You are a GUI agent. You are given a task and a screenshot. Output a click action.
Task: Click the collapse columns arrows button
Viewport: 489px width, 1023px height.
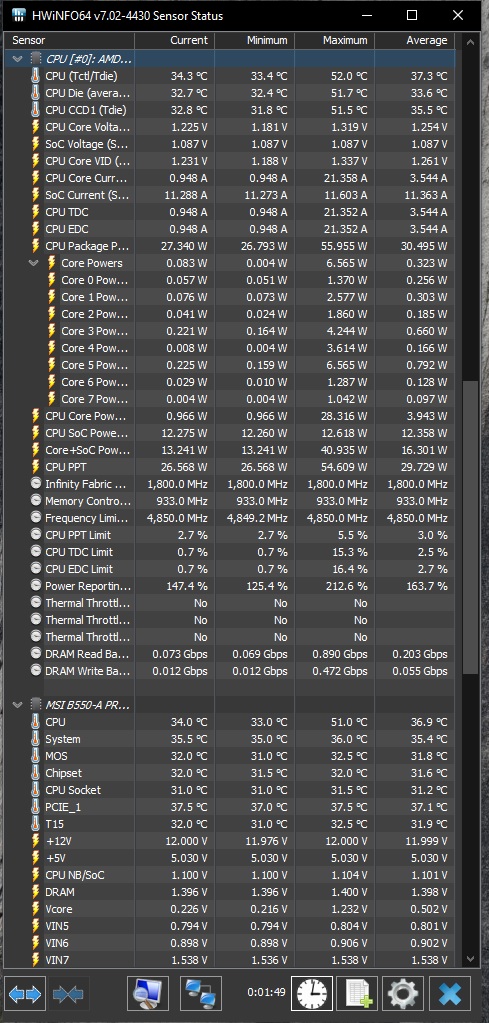pyautogui.click(x=69, y=994)
